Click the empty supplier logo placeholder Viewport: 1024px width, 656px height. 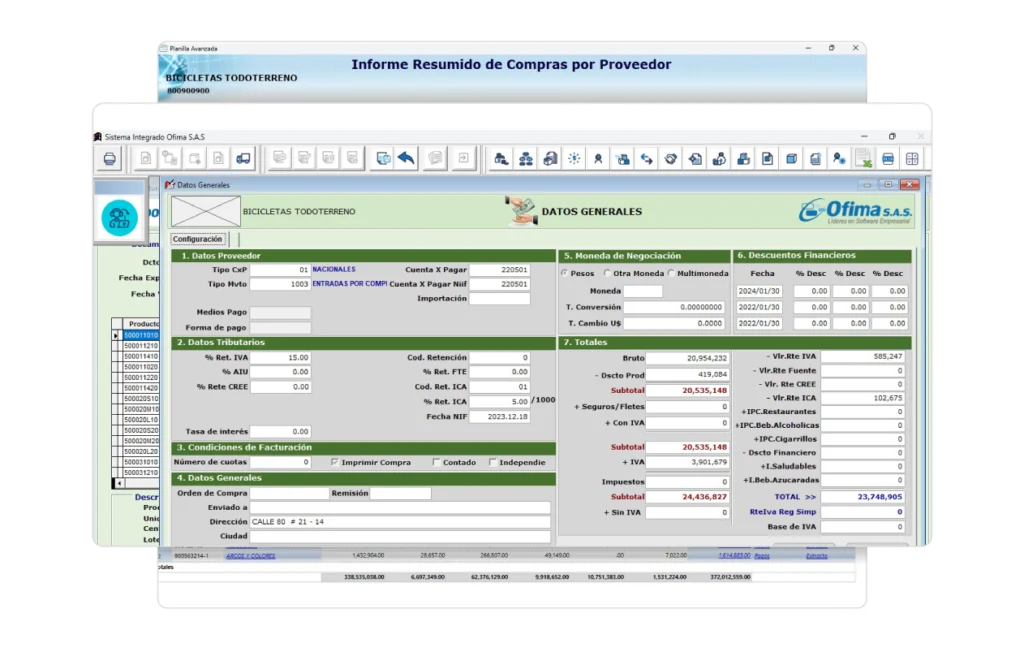[206, 212]
